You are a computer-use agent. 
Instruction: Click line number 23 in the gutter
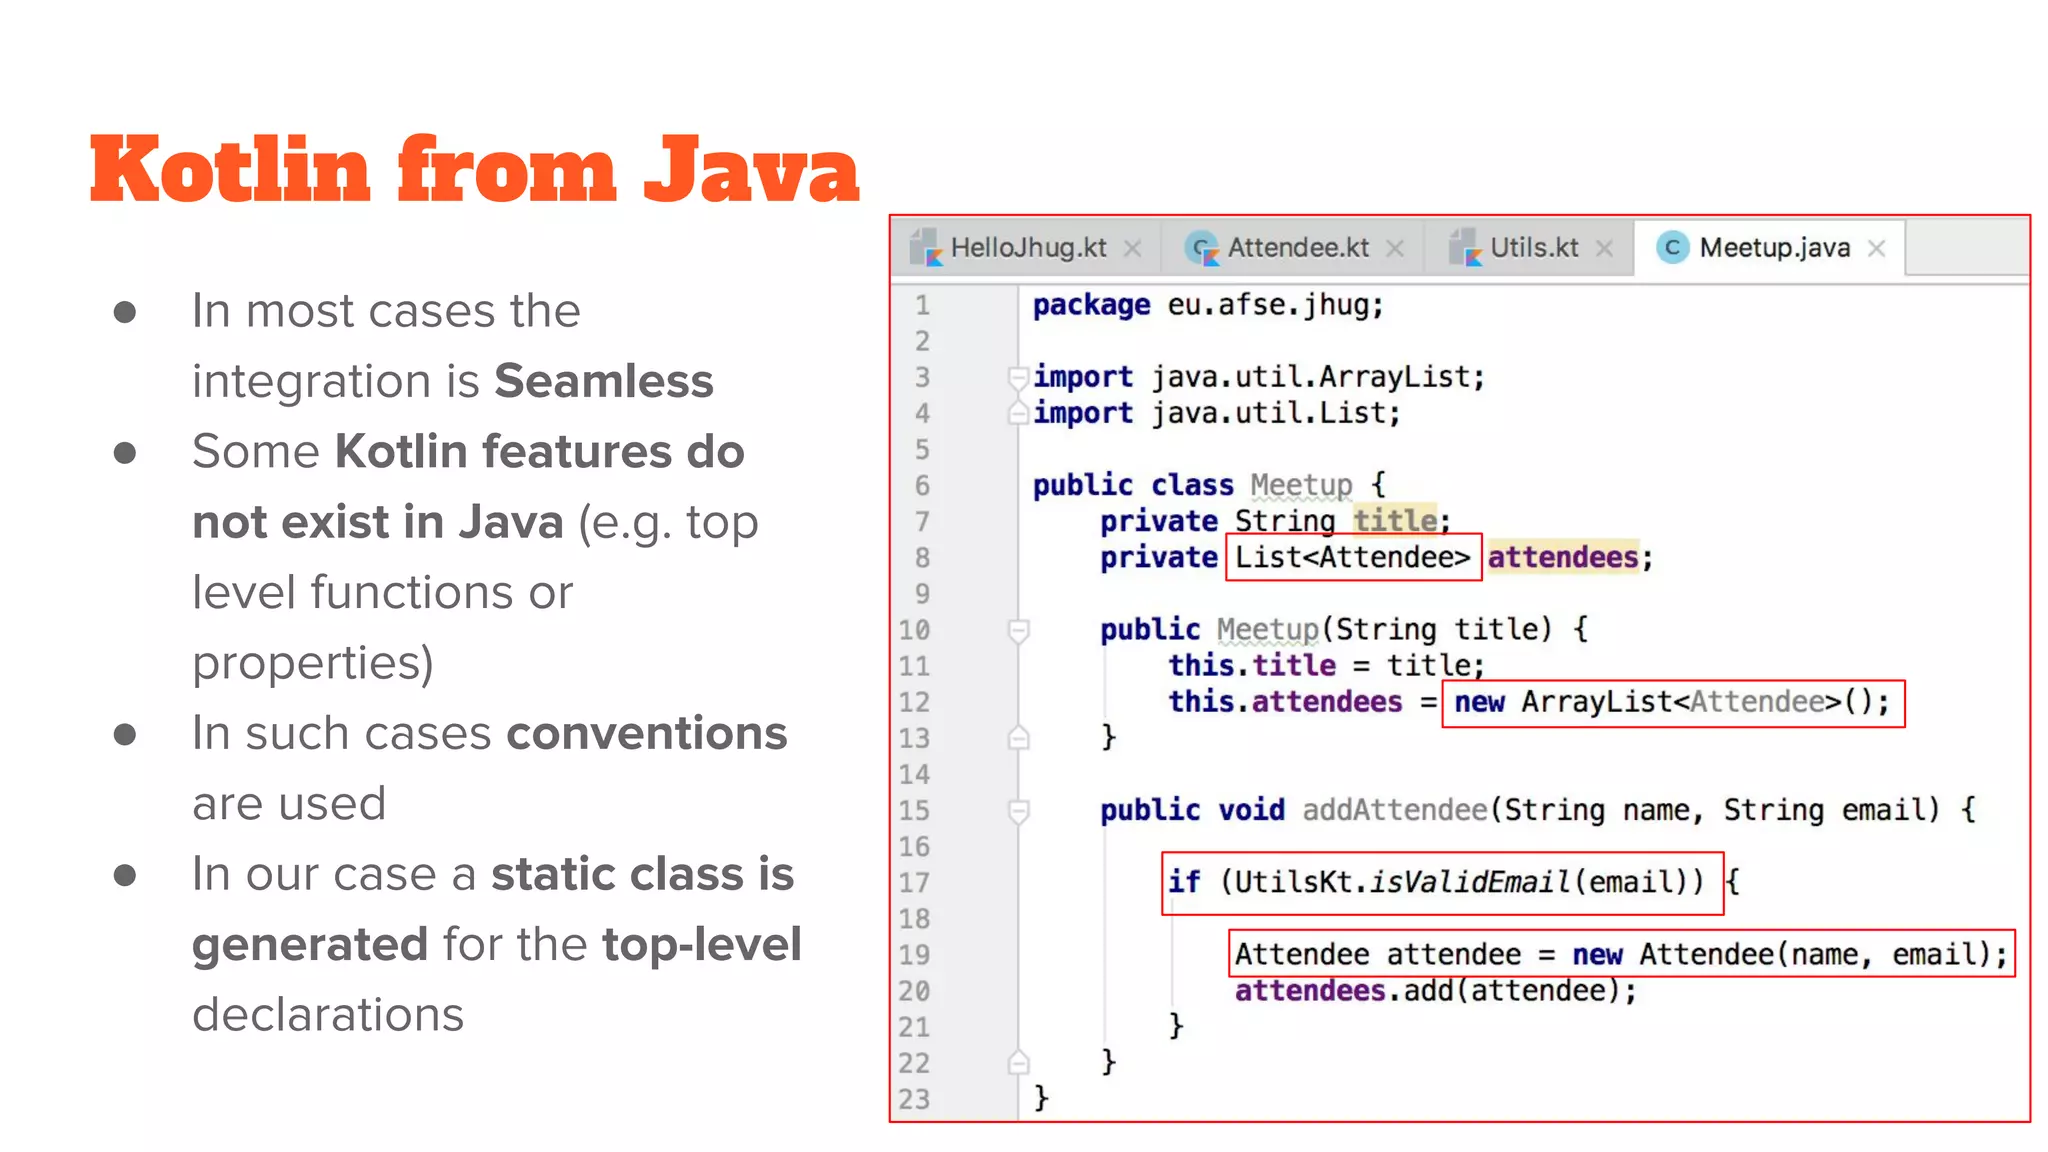914,1099
